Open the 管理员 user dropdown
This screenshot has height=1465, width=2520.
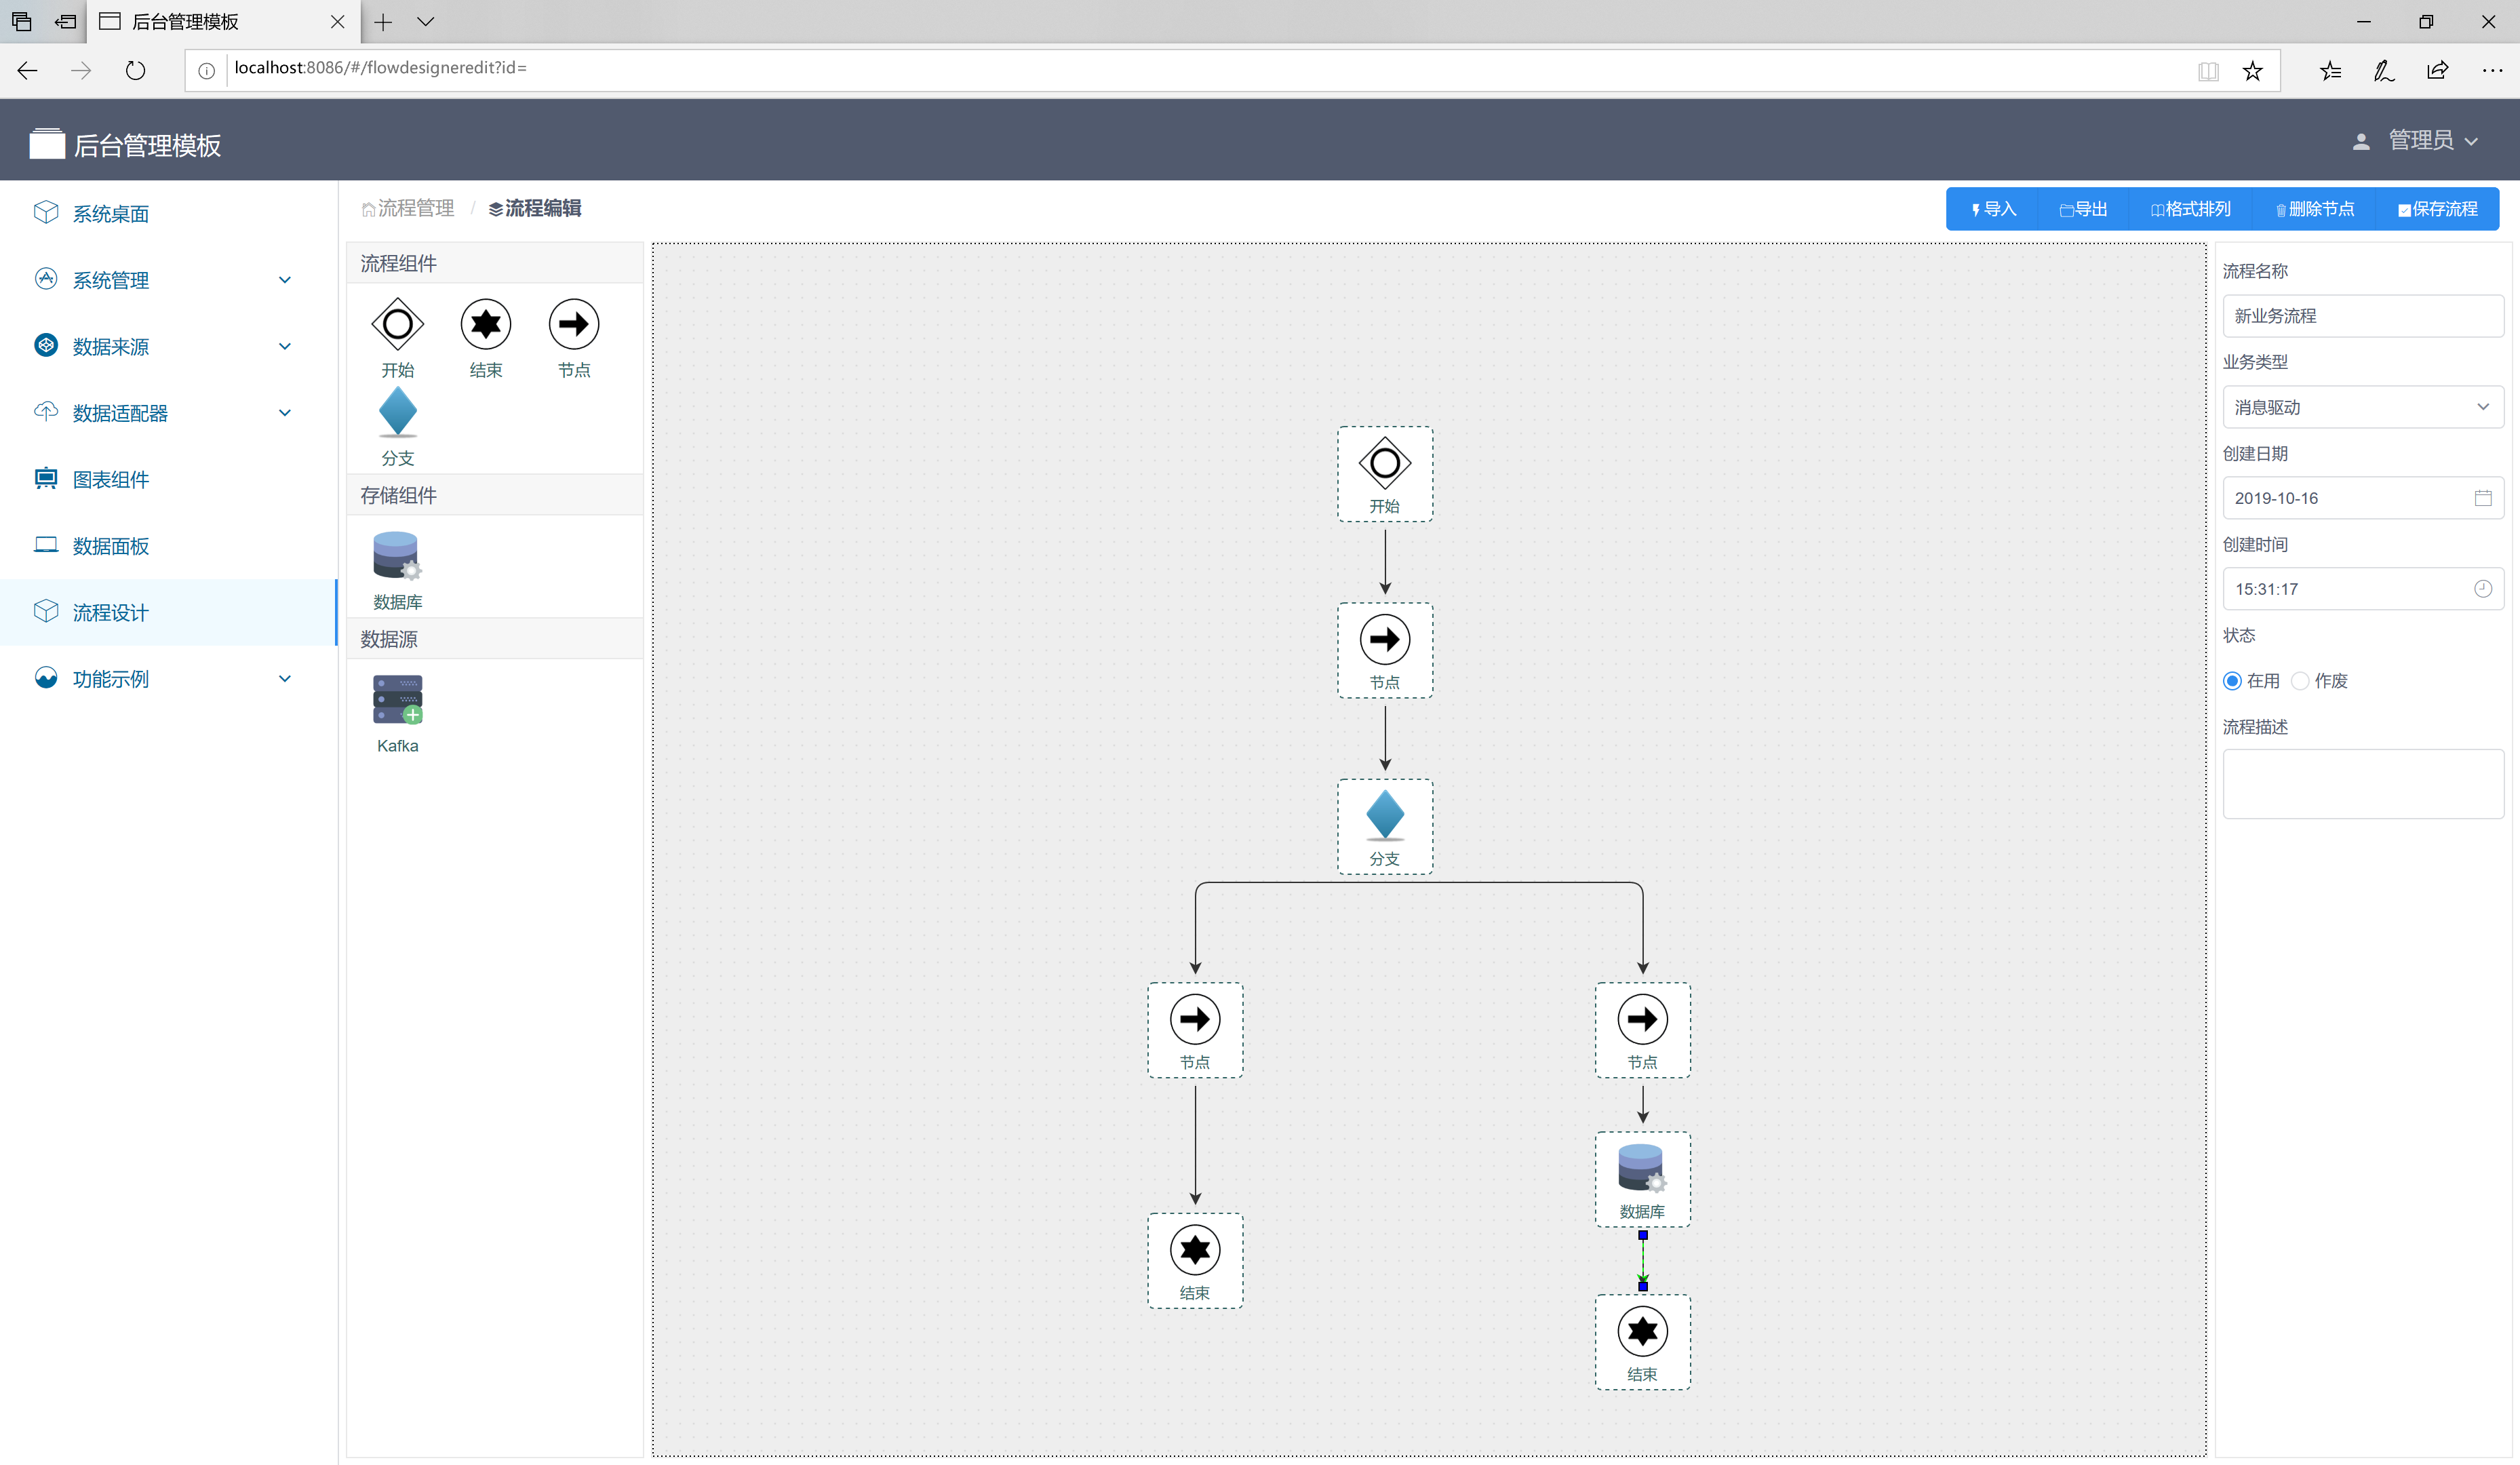click(x=2420, y=141)
